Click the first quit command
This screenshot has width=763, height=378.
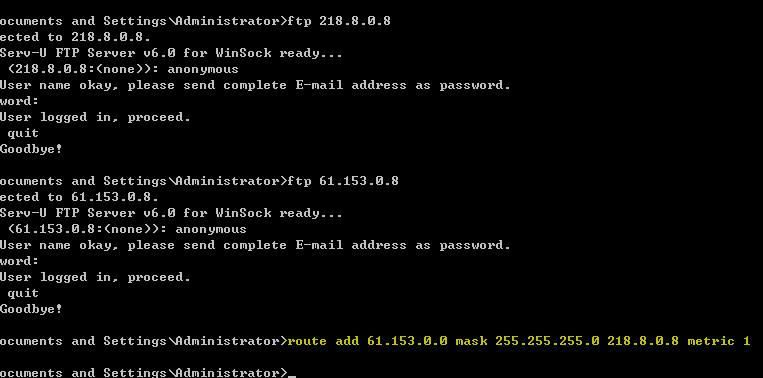pyautogui.click(x=23, y=134)
